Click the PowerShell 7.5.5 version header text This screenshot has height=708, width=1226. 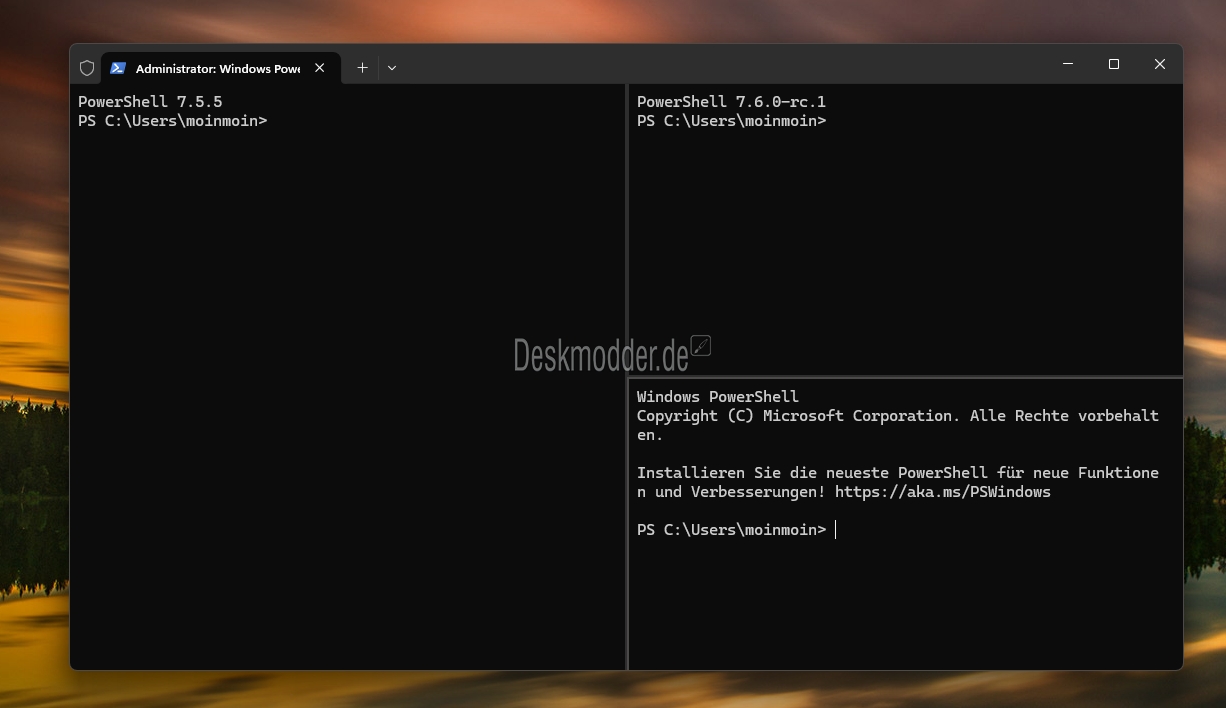point(150,102)
